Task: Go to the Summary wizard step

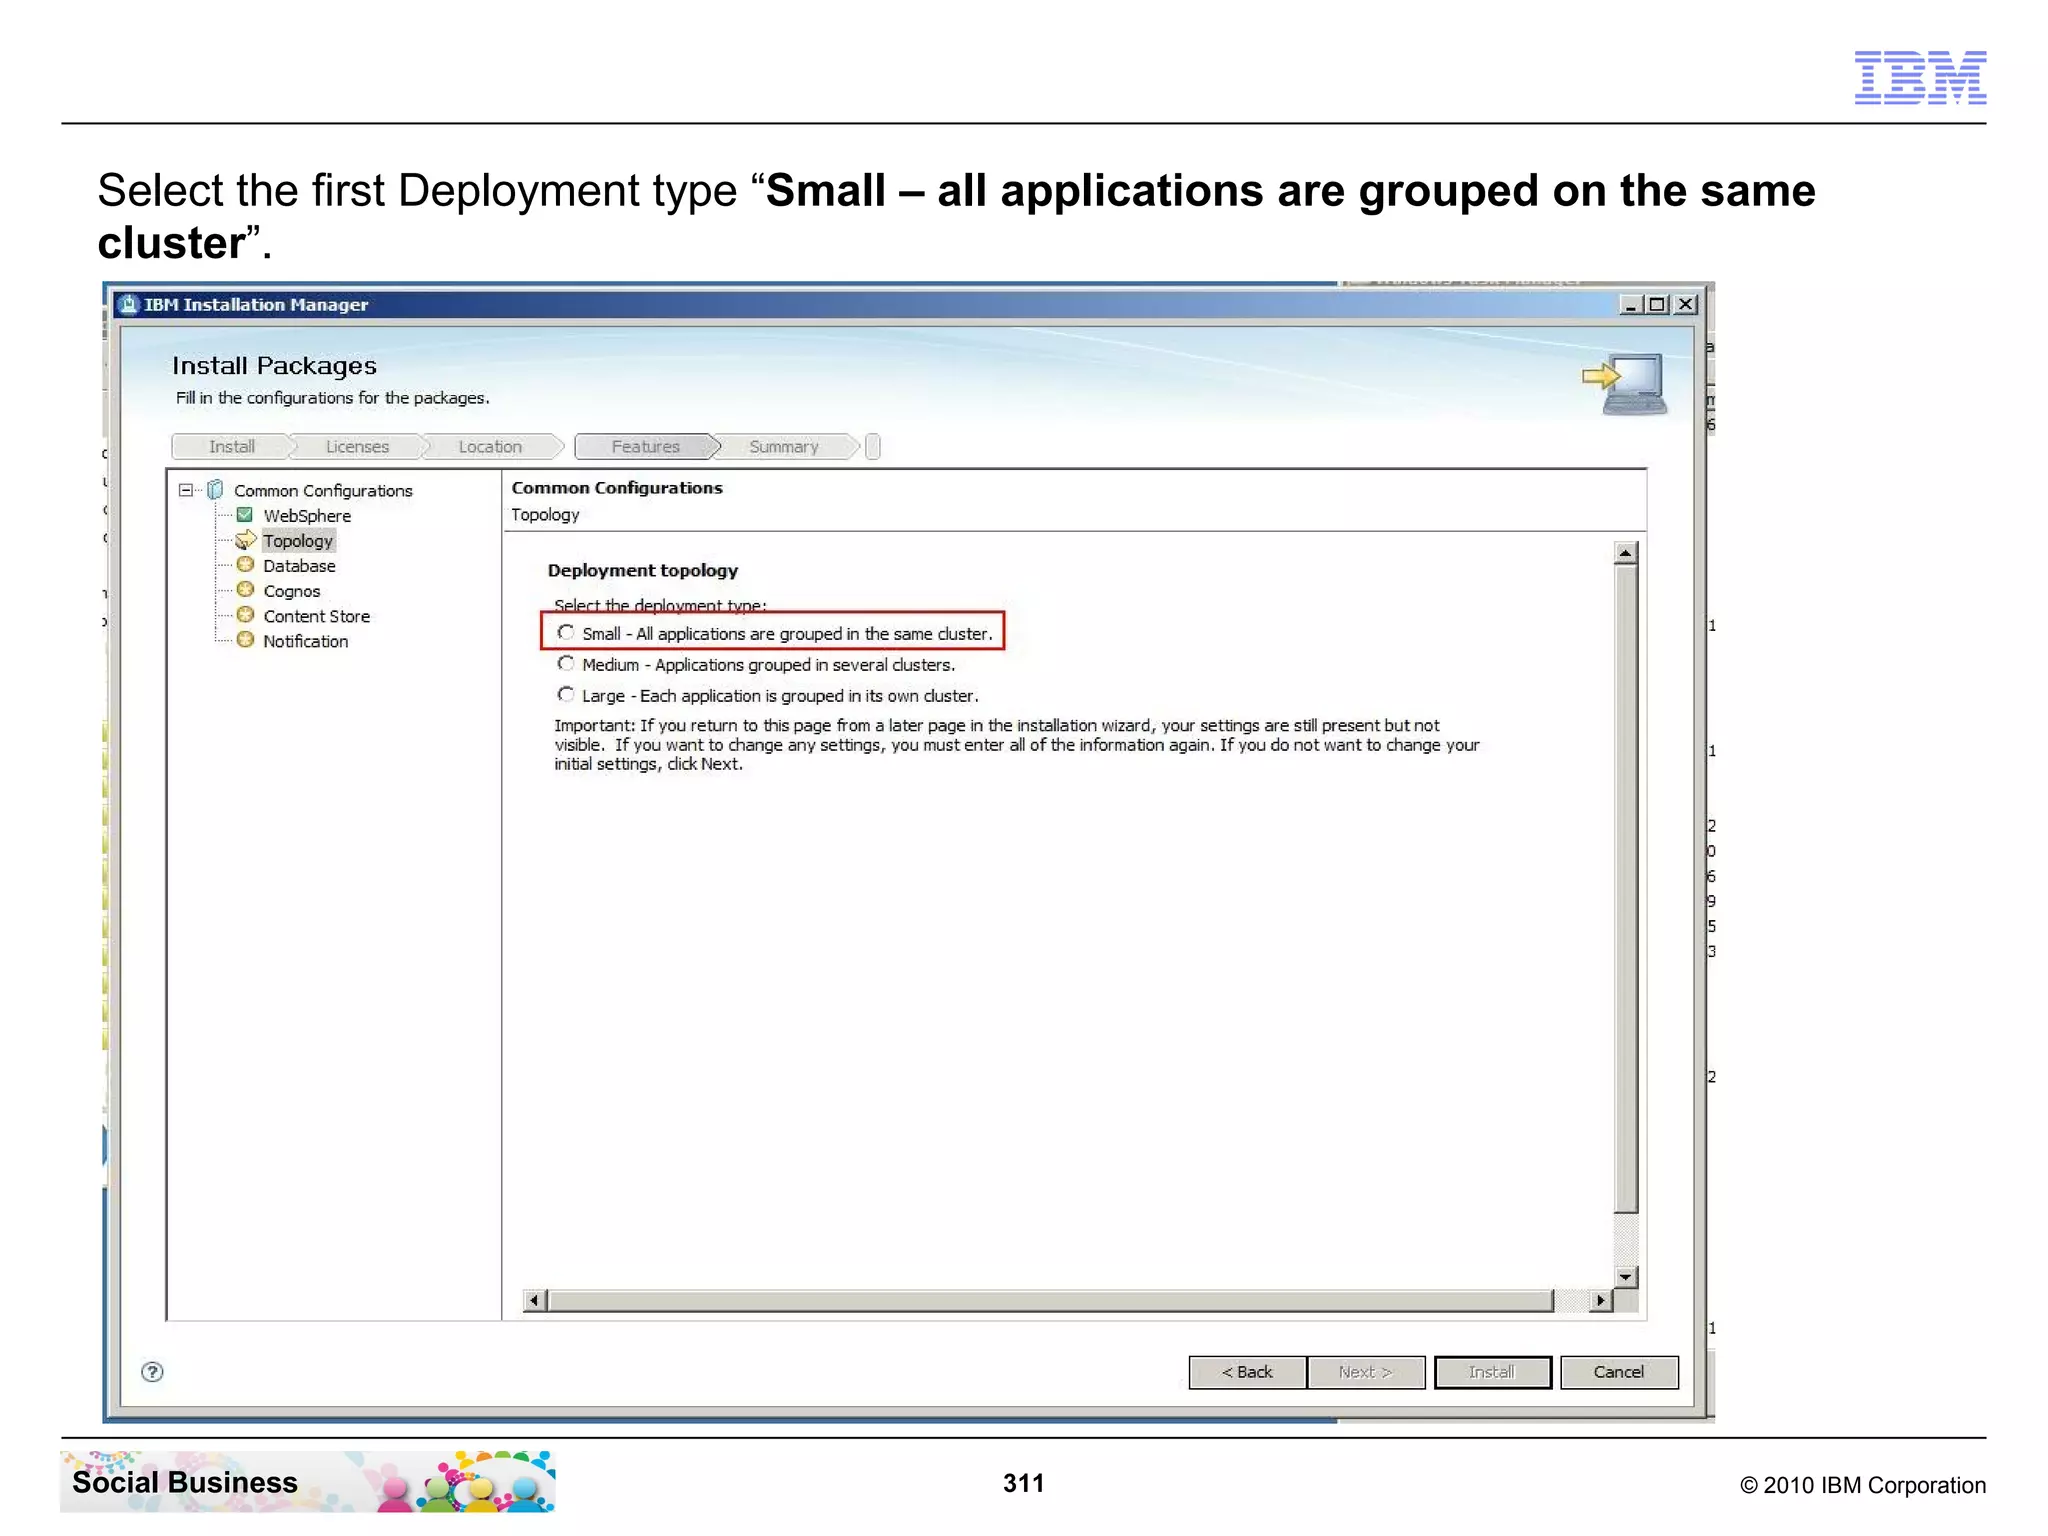Action: click(x=784, y=447)
